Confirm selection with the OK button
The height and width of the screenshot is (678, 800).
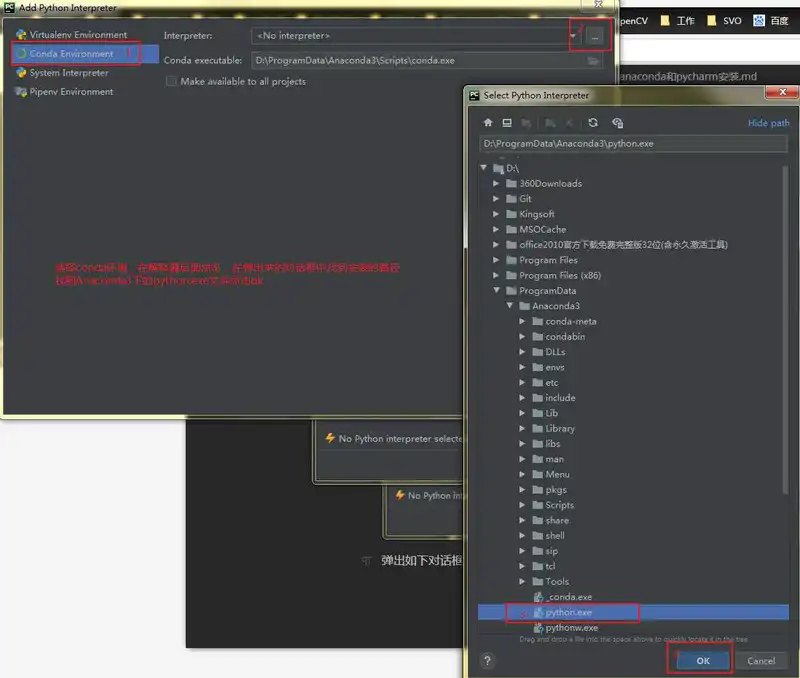coord(703,661)
